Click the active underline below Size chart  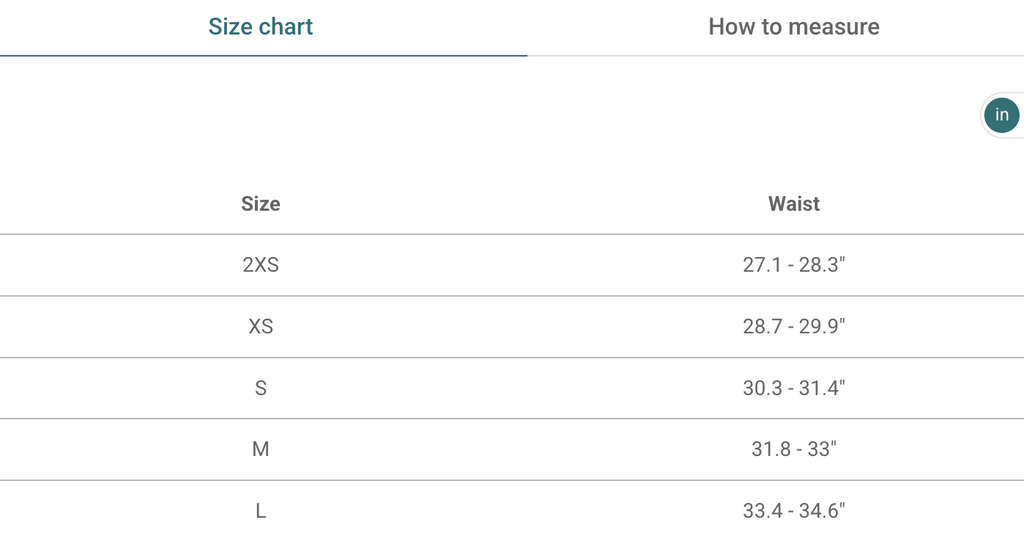point(263,56)
